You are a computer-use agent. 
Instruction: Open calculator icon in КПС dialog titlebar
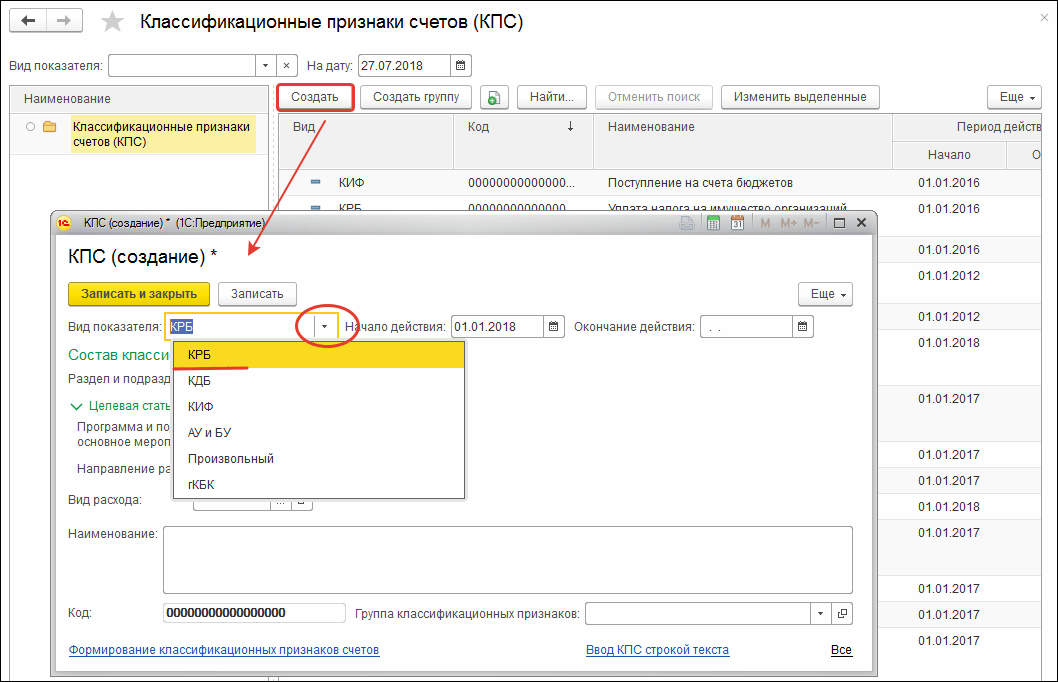[713, 223]
